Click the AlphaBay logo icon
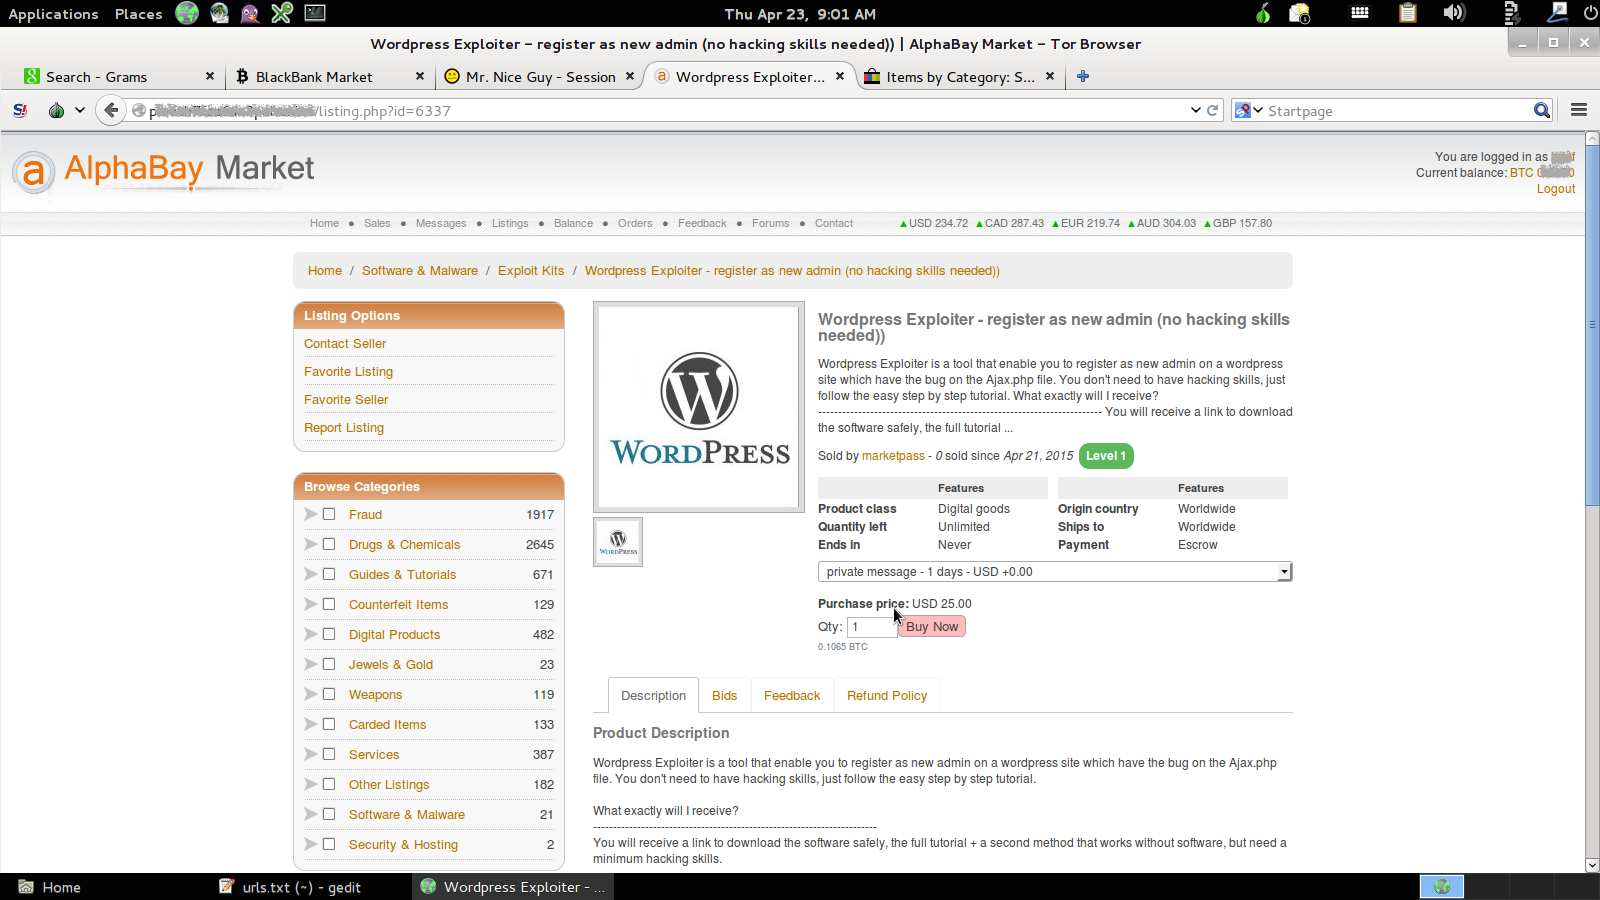This screenshot has height=900, width=1600. pyautogui.click(x=34, y=172)
